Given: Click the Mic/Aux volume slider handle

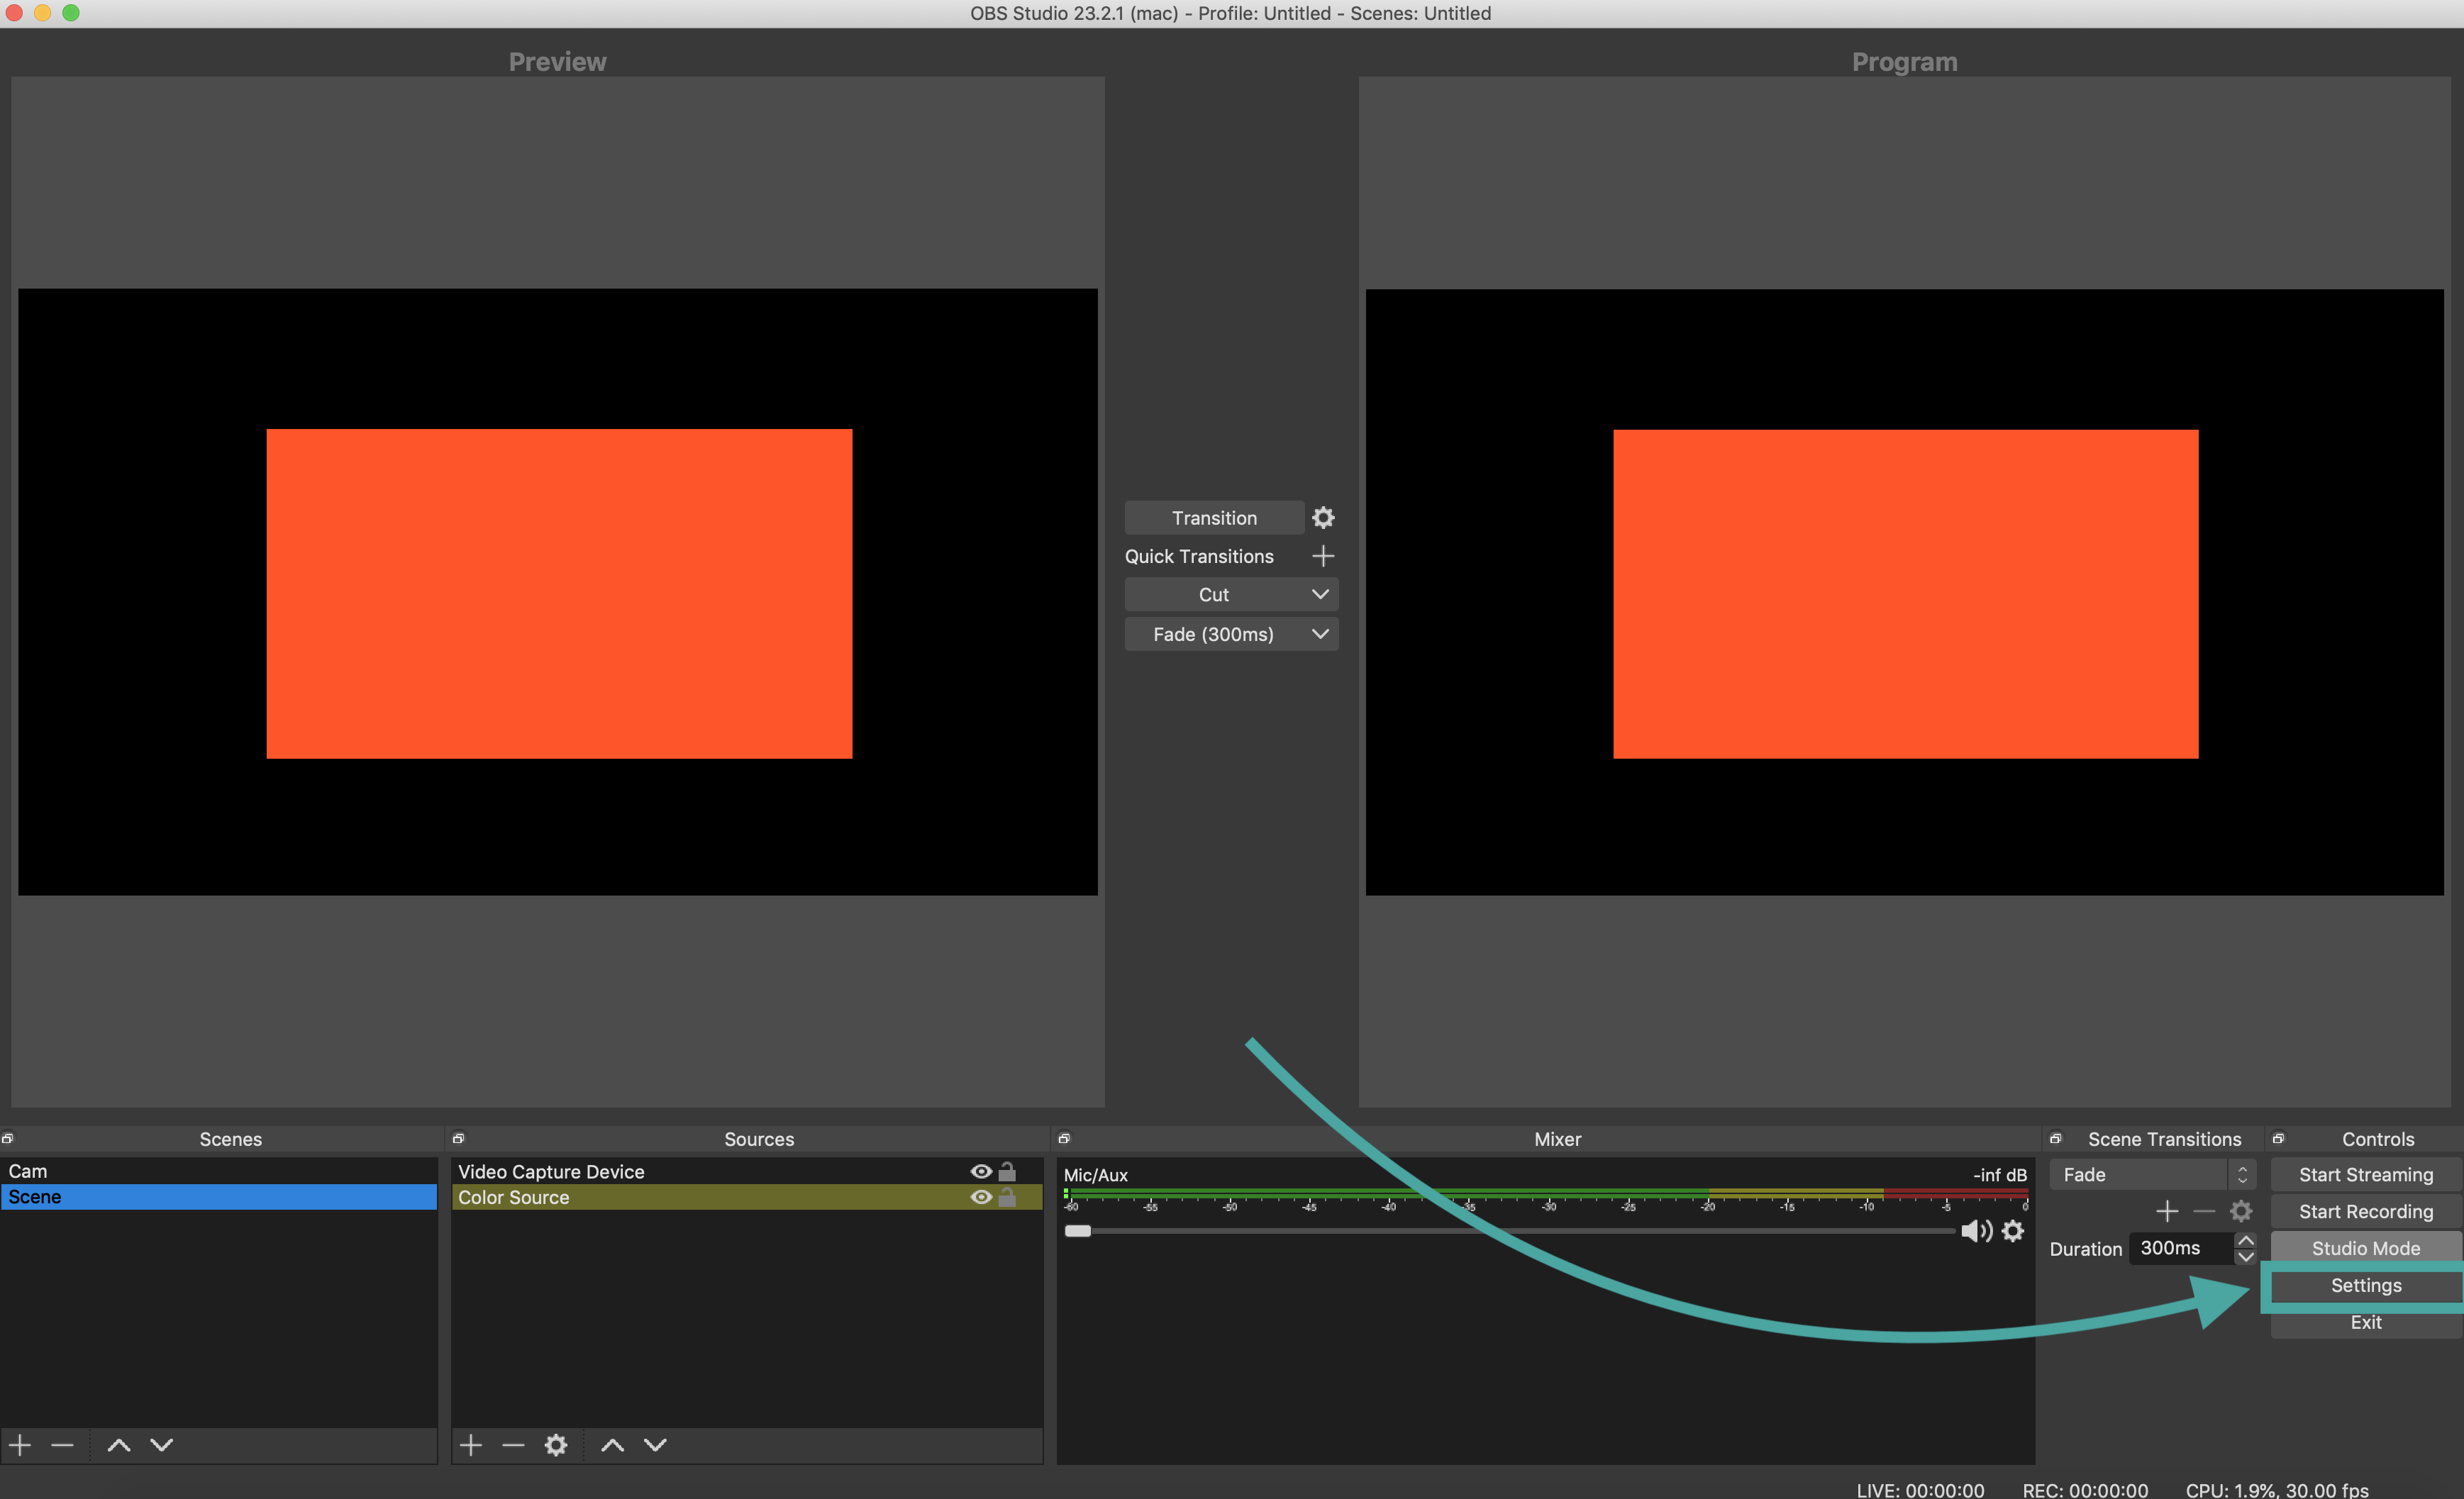Looking at the screenshot, I should click(1078, 1231).
